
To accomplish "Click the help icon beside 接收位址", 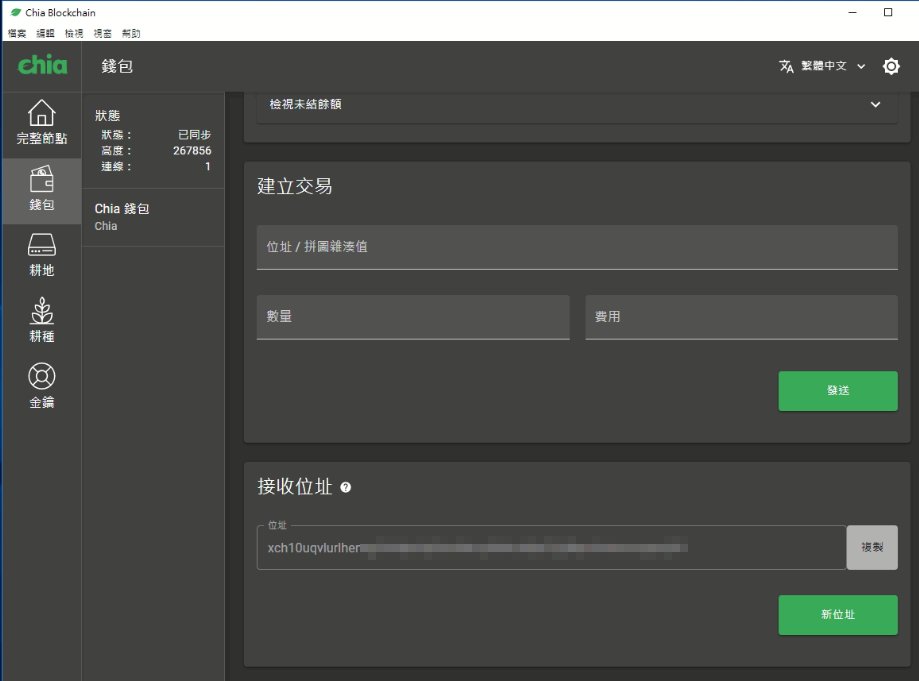I will pos(346,487).
